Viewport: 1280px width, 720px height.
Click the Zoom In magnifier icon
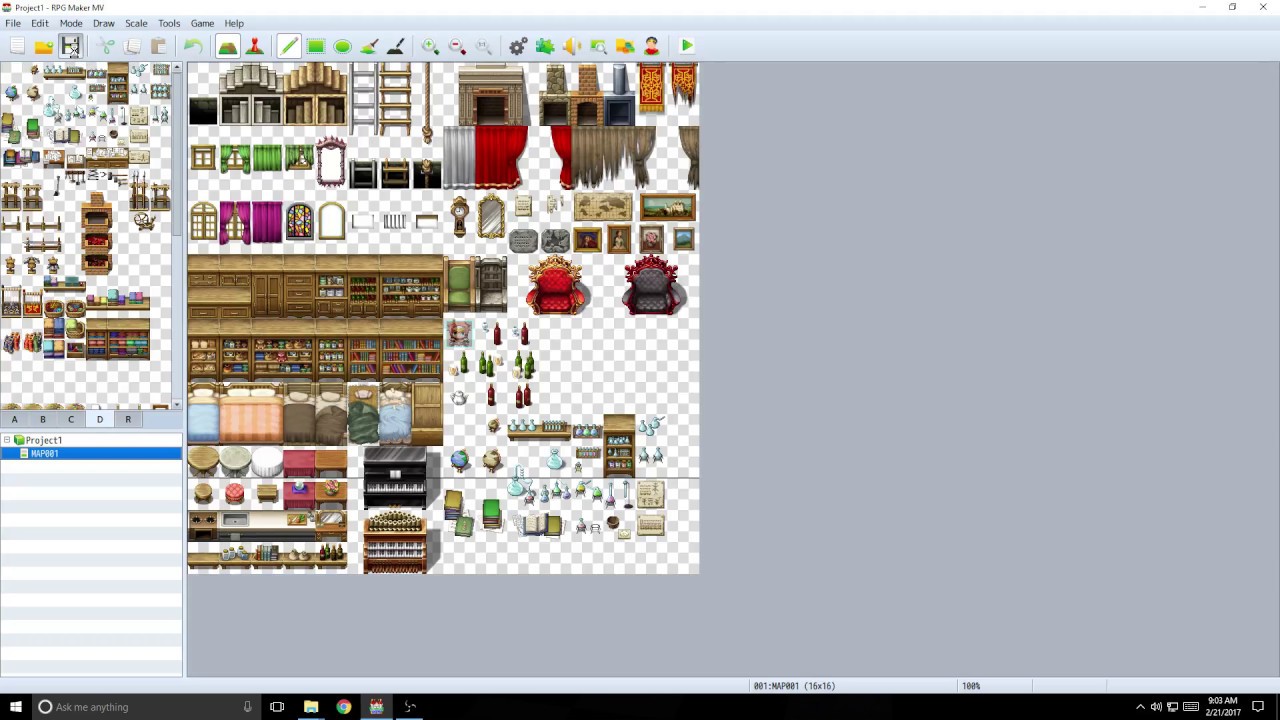[x=430, y=46]
